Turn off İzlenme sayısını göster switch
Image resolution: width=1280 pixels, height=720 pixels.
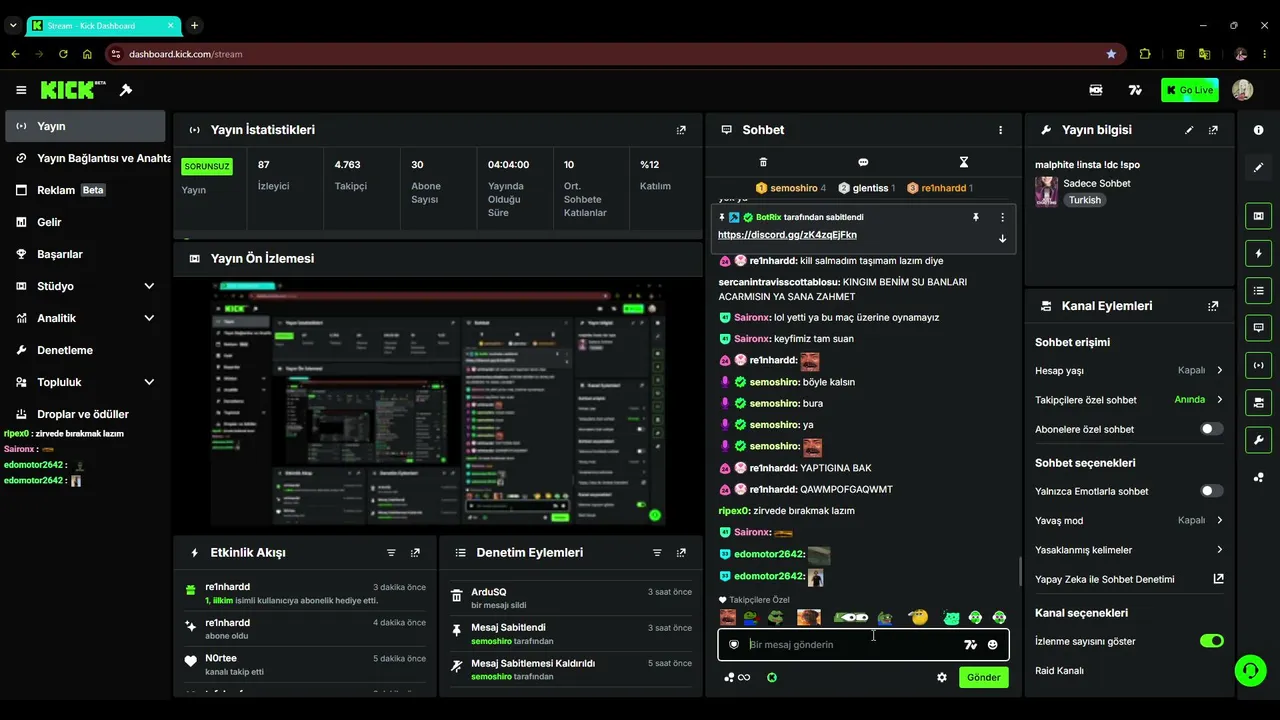tap(1211, 641)
